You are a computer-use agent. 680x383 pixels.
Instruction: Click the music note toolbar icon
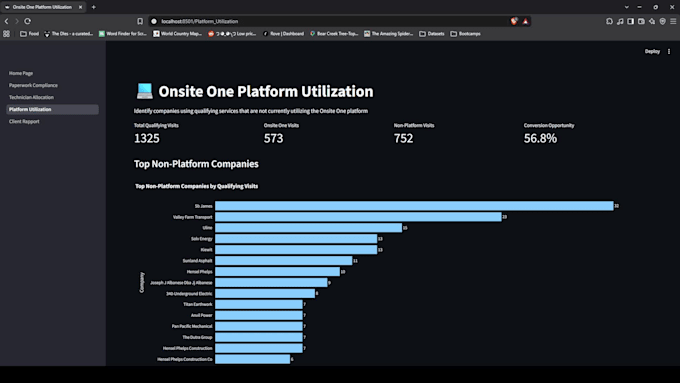(620, 21)
